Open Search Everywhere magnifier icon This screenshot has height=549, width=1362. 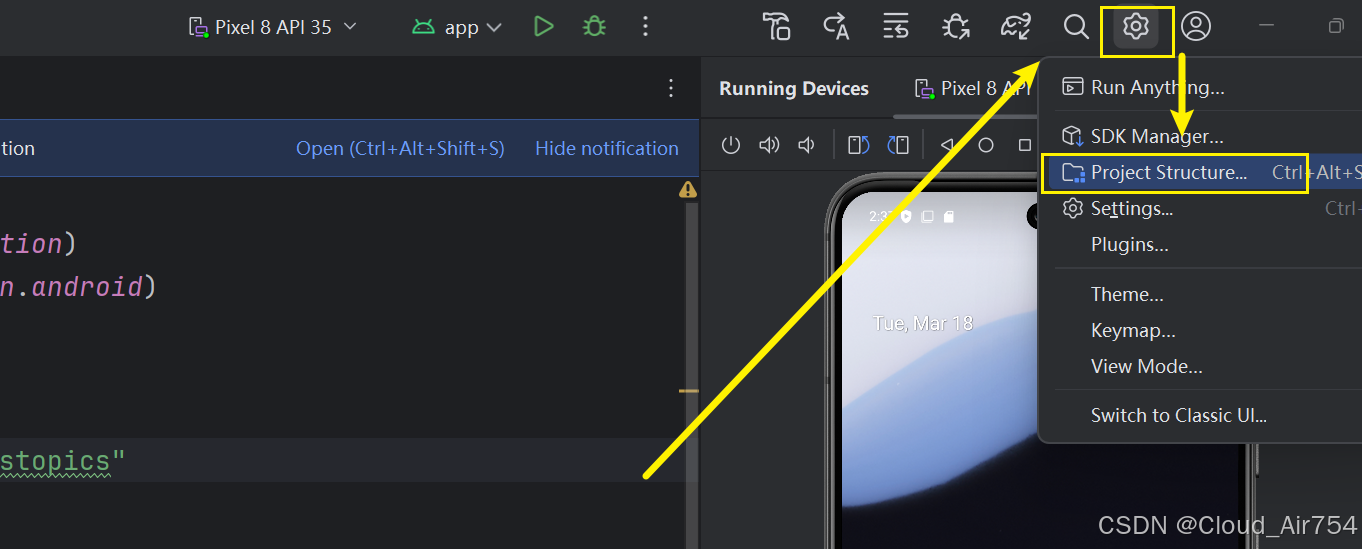1076,27
